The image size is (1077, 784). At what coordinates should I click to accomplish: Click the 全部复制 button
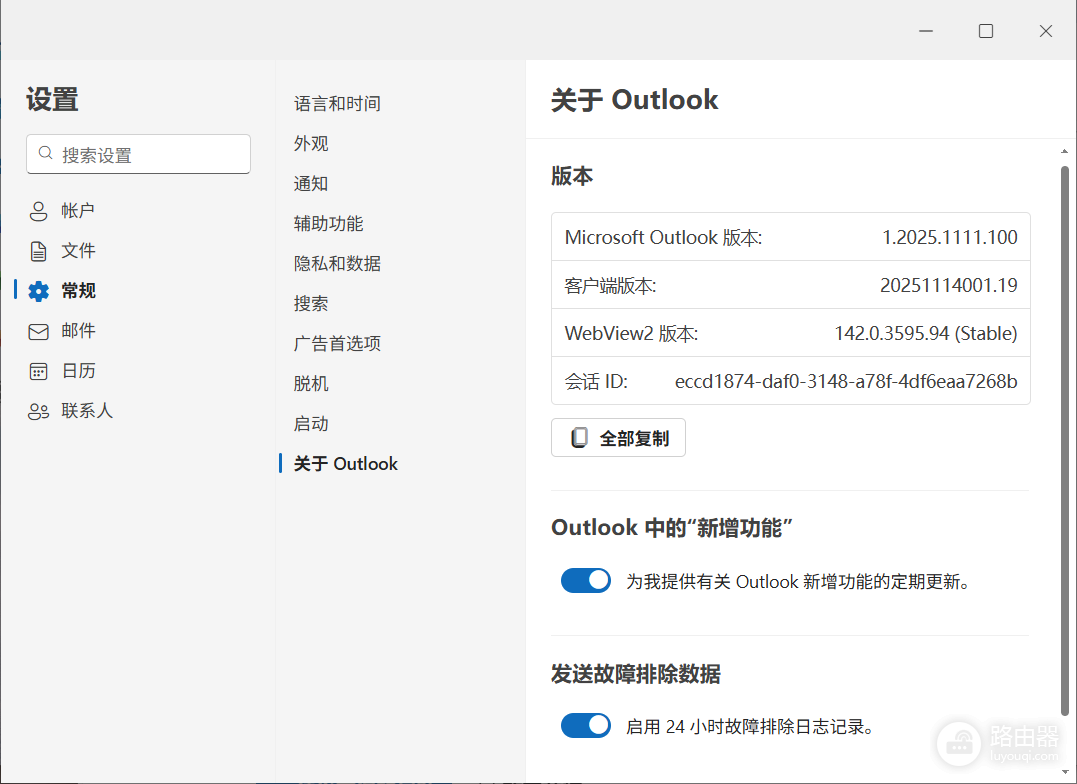click(x=618, y=438)
